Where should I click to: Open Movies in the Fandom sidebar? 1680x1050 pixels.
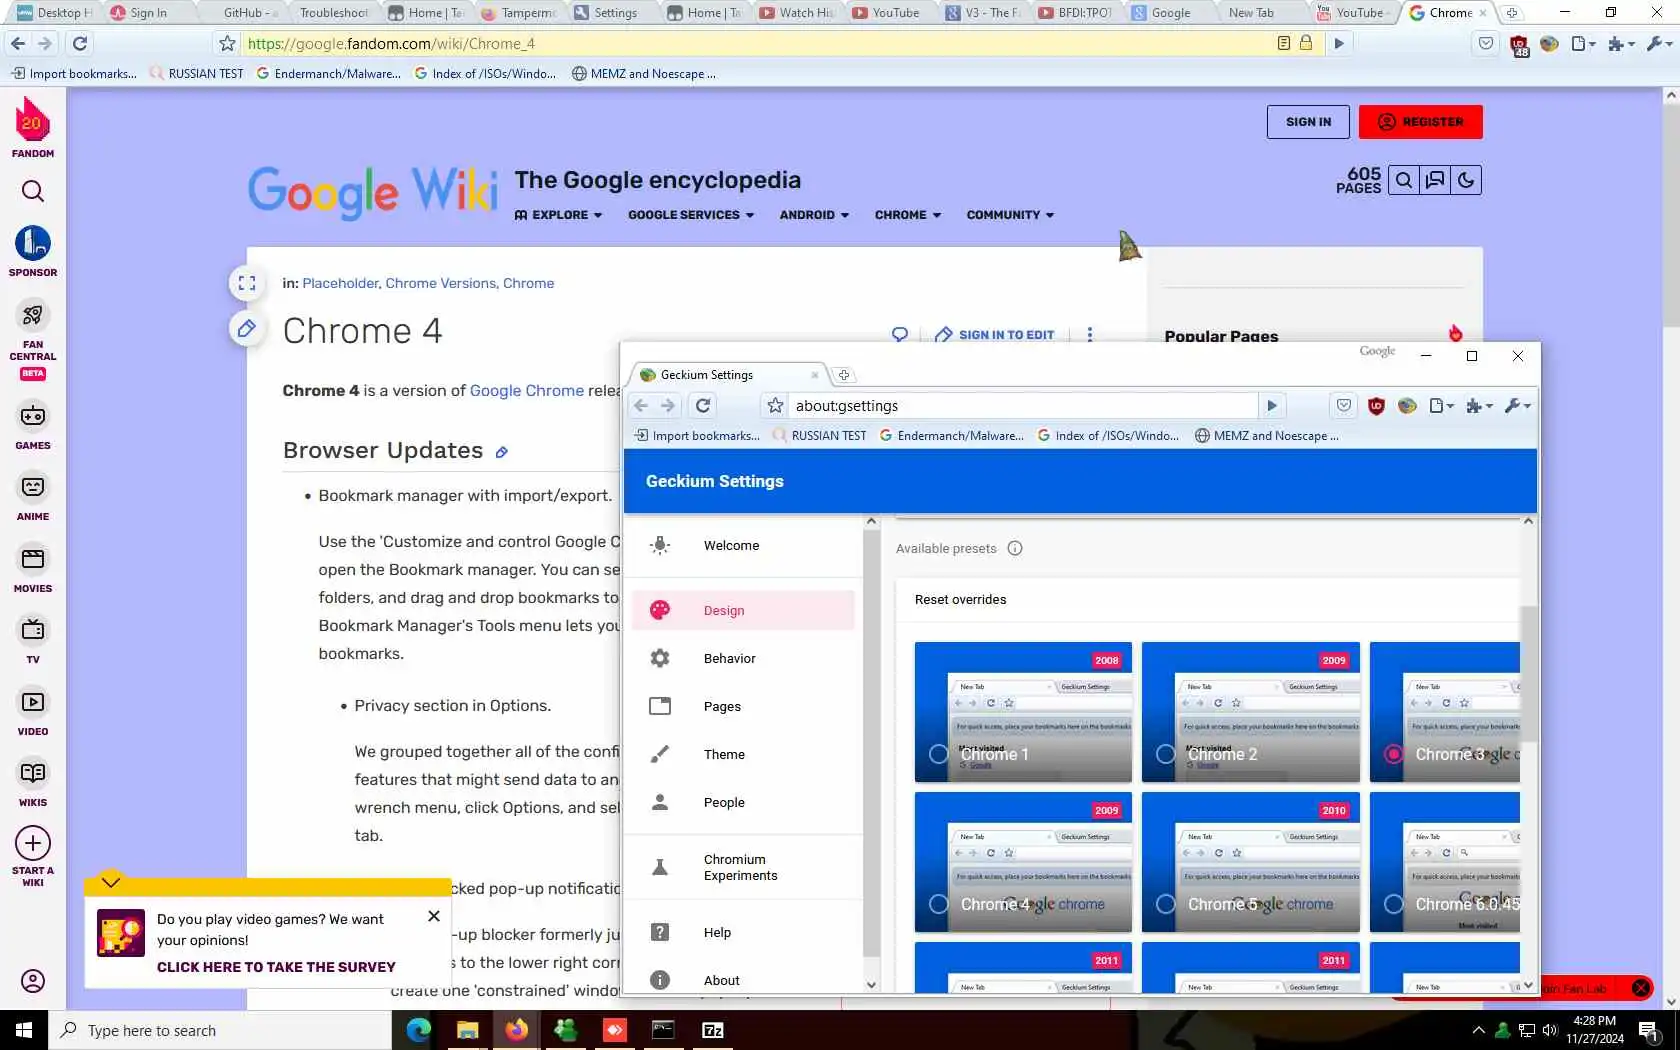pyautogui.click(x=33, y=569)
